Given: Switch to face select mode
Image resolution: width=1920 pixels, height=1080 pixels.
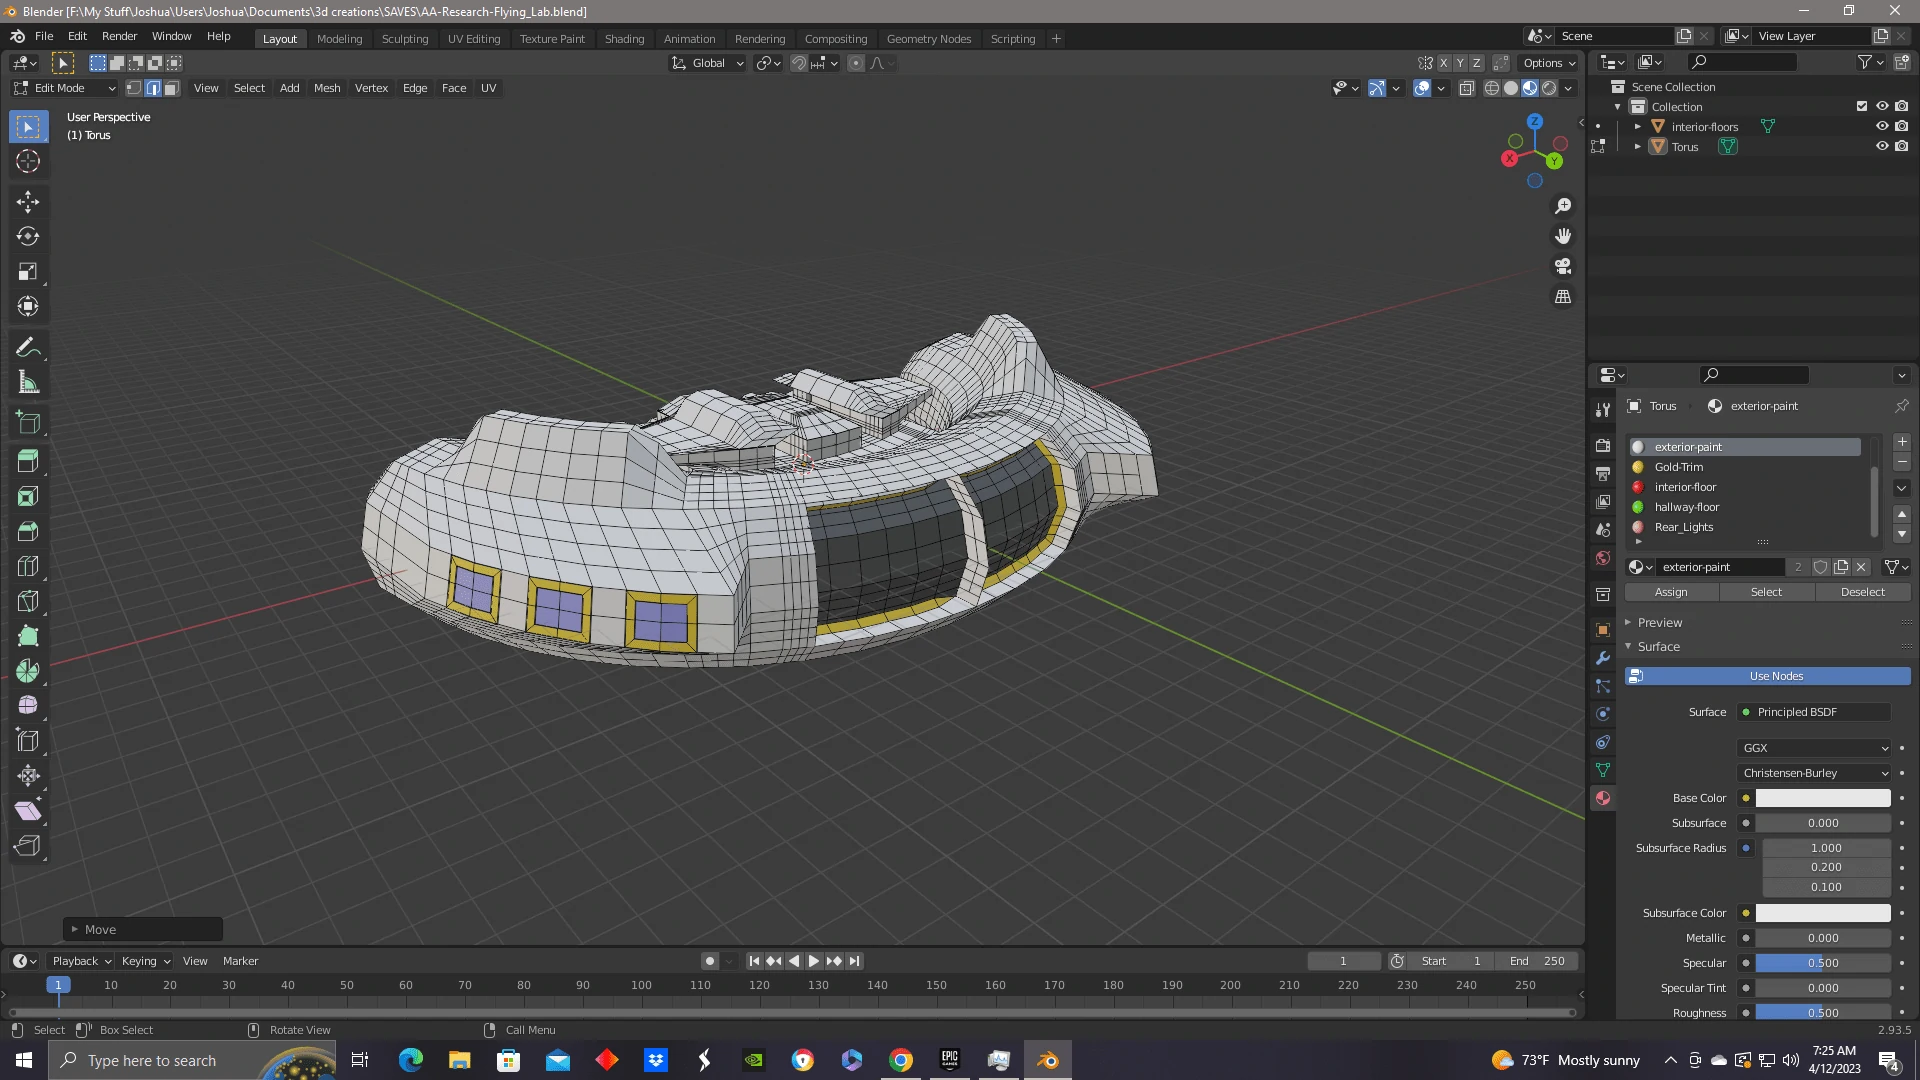Looking at the screenshot, I should (x=171, y=88).
